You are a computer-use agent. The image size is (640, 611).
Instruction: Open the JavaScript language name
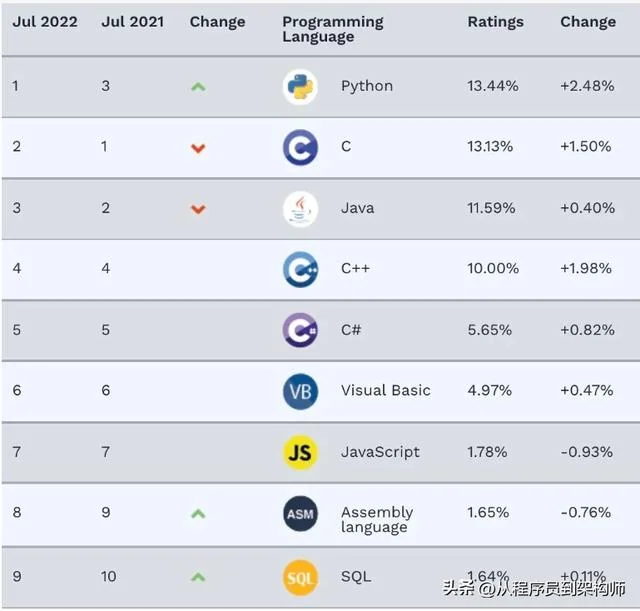click(x=380, y=452)
